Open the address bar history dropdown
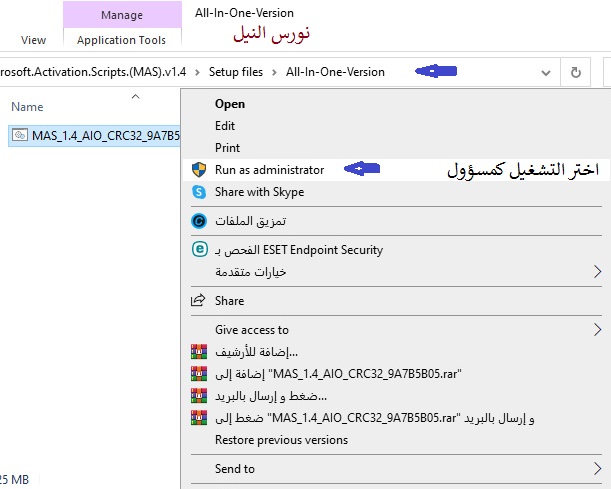 tap(545, 73)
